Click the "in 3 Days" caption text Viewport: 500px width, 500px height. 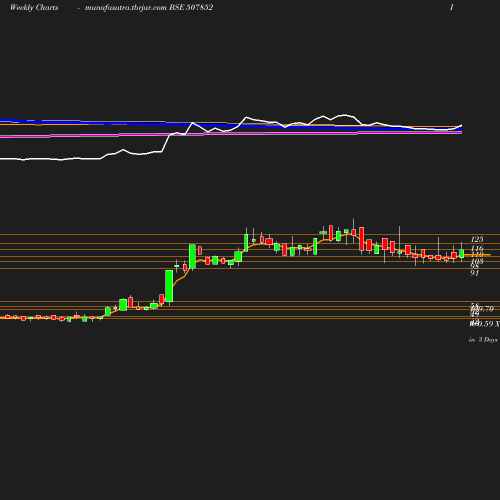click(x=483, y=340)
